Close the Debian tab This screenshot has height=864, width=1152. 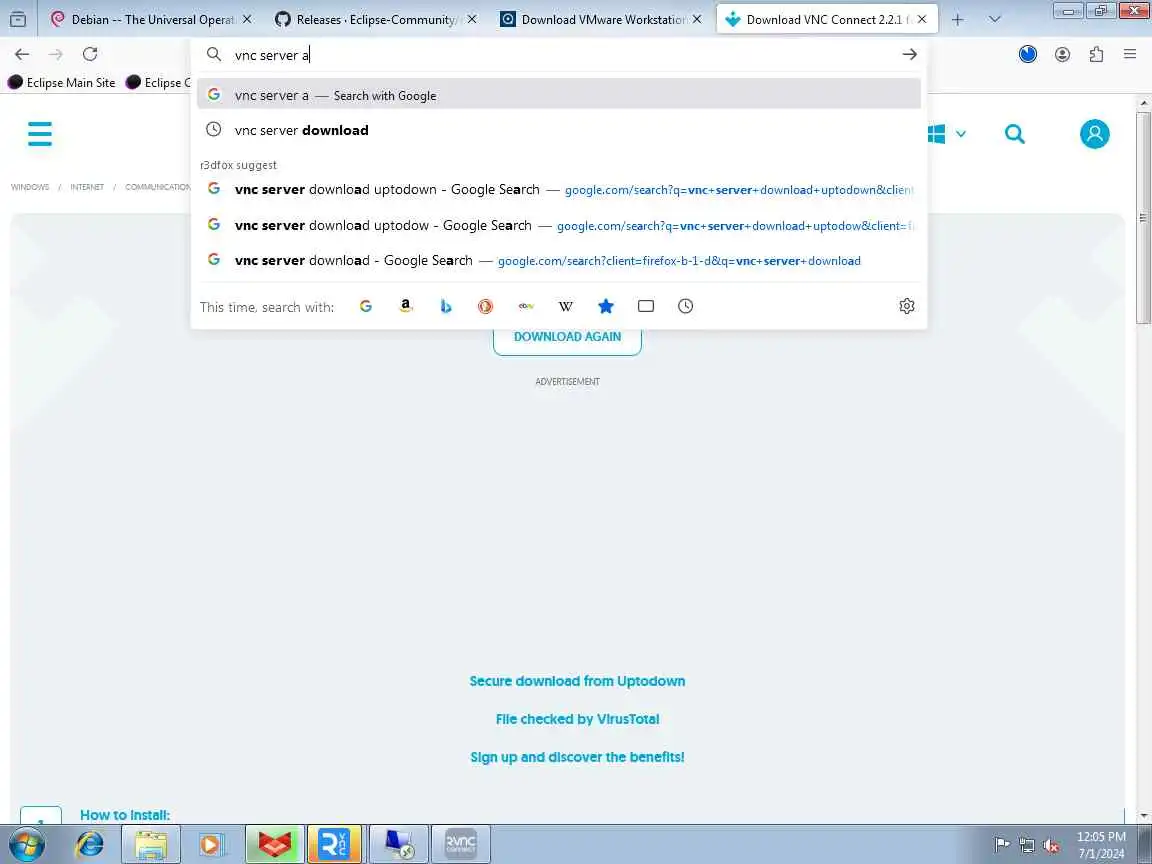pyautogui.click(x=248, y=19)
